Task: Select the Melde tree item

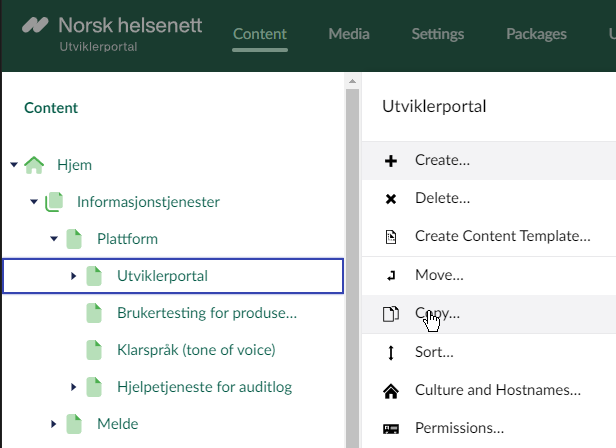Action: coord(117,424)
